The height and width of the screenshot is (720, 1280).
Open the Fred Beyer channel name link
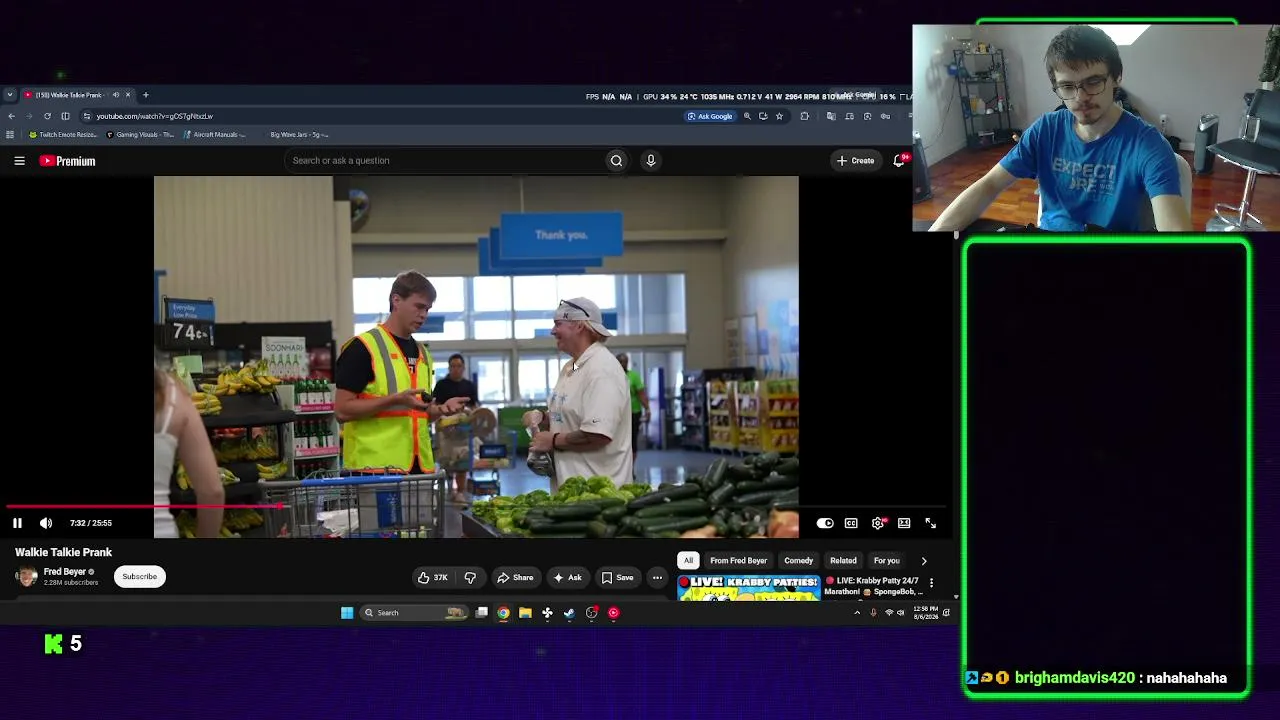pyautogui.click(x=65, y=572)
